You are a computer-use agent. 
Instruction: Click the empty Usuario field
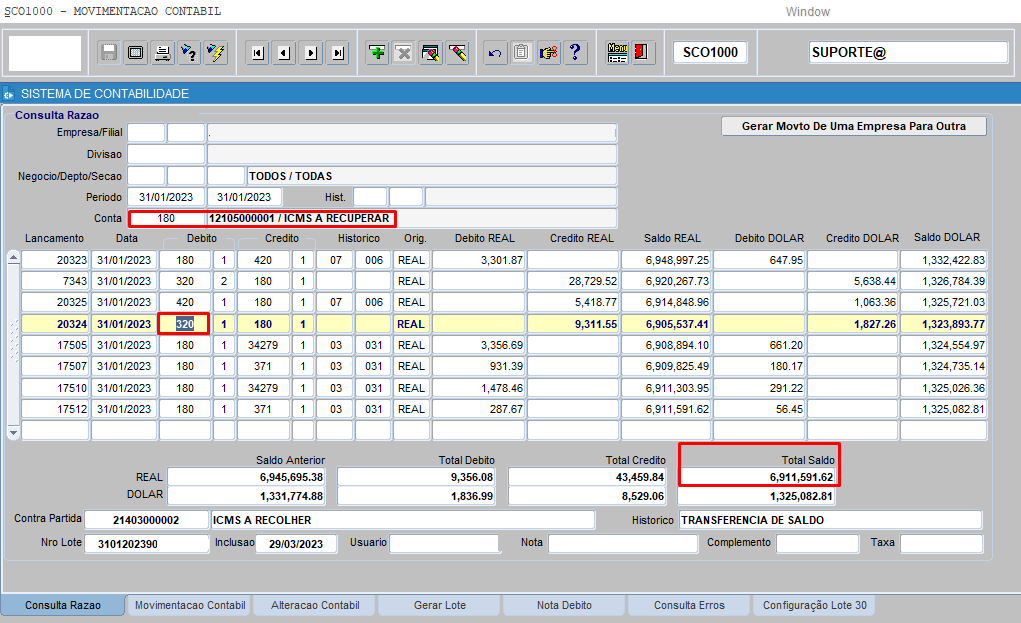[x=445, y=544]
